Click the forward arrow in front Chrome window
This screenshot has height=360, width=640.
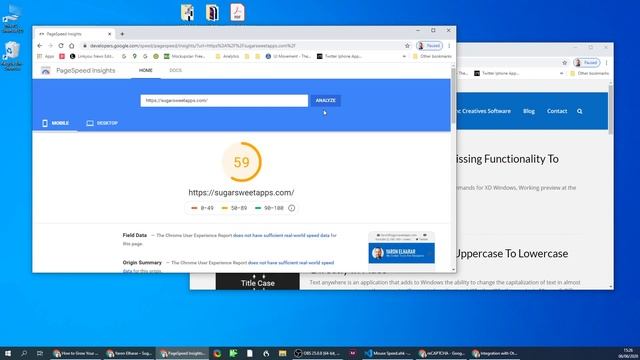coord(50,46)
